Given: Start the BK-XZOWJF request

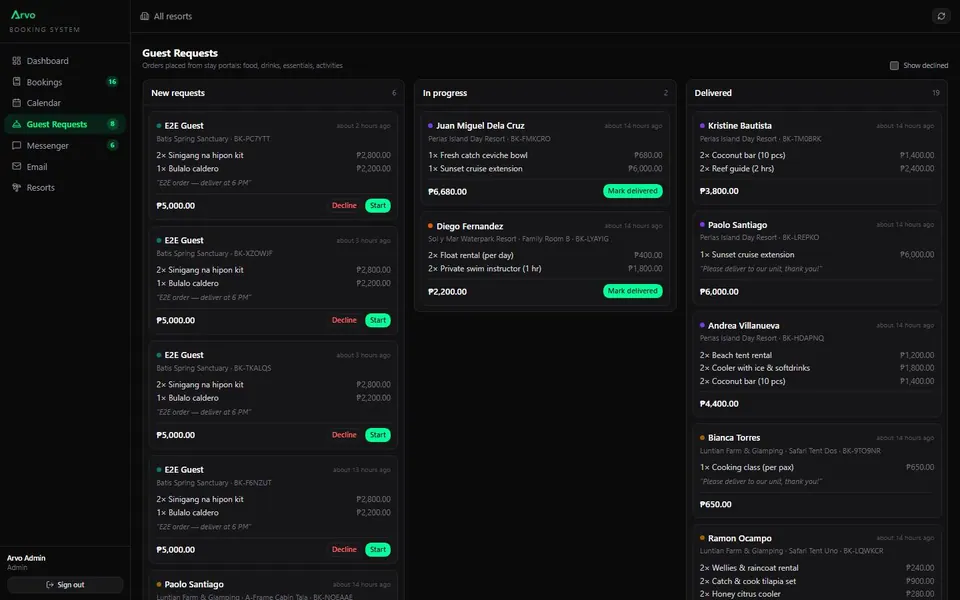Looking at the screenshot, I should pyautogui.click(x=378, y=320).
